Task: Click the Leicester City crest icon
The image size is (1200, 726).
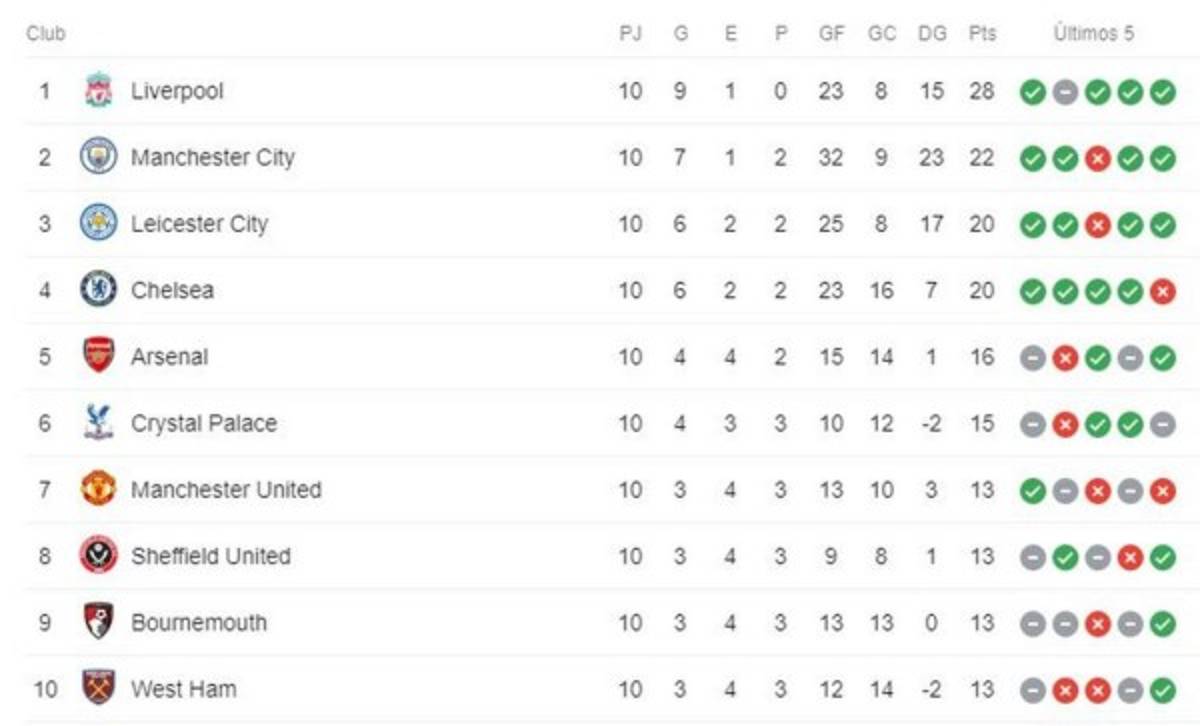Action: [98, 223]
